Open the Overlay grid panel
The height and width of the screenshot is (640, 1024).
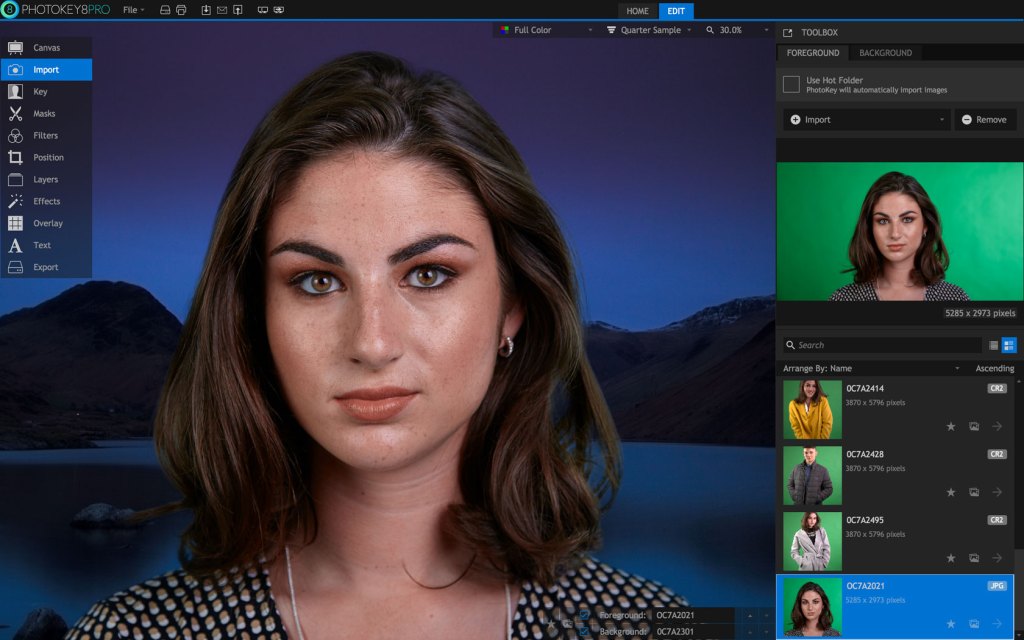[46, 223]
